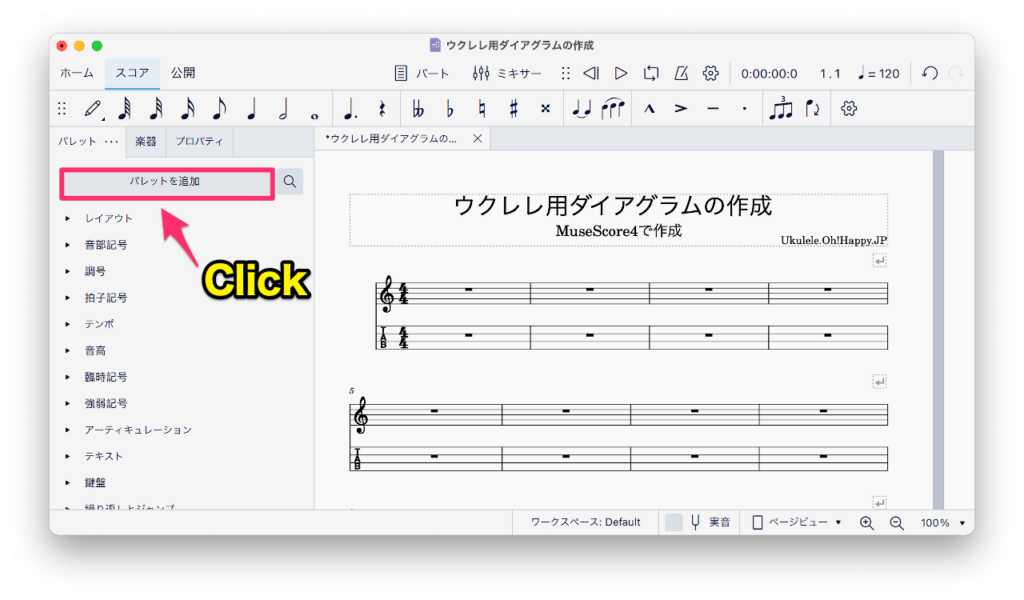Click the vertical scrollbar of the score
The height and width of the screenshot is (600, 1024).
tap(938, 330)
